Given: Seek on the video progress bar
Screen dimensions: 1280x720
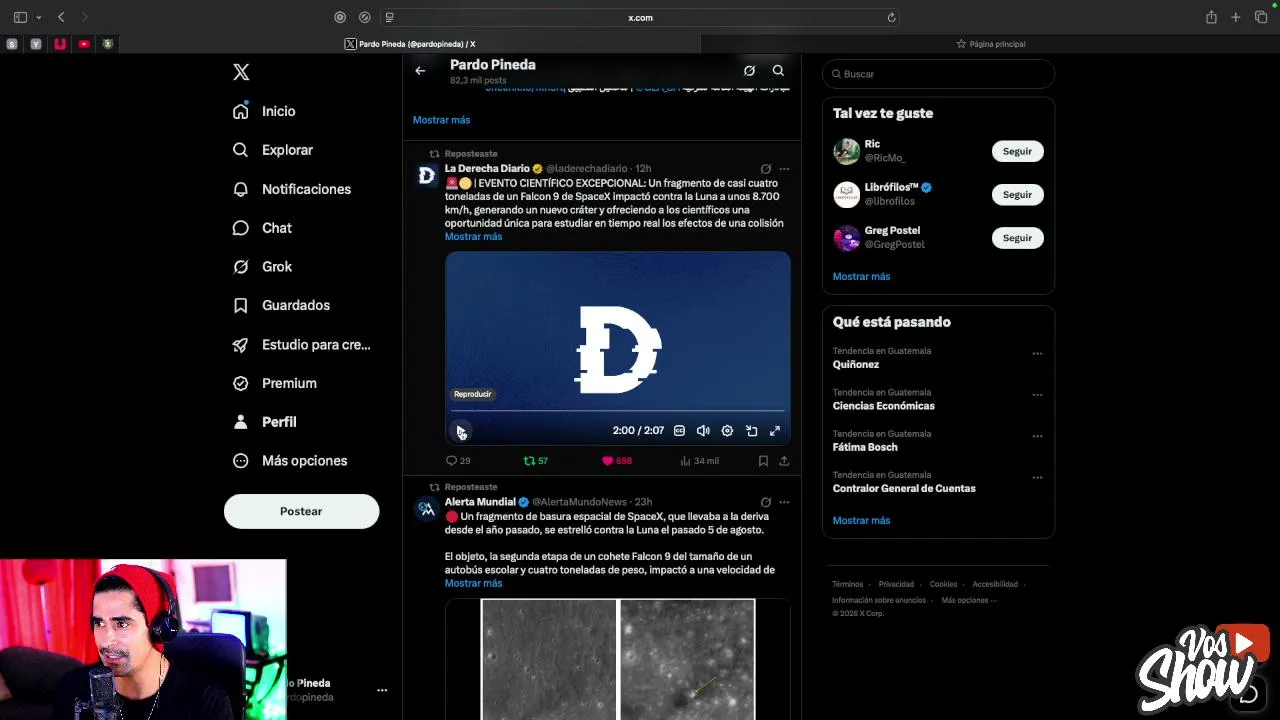Looking at the screenshot, I should 617,411.
